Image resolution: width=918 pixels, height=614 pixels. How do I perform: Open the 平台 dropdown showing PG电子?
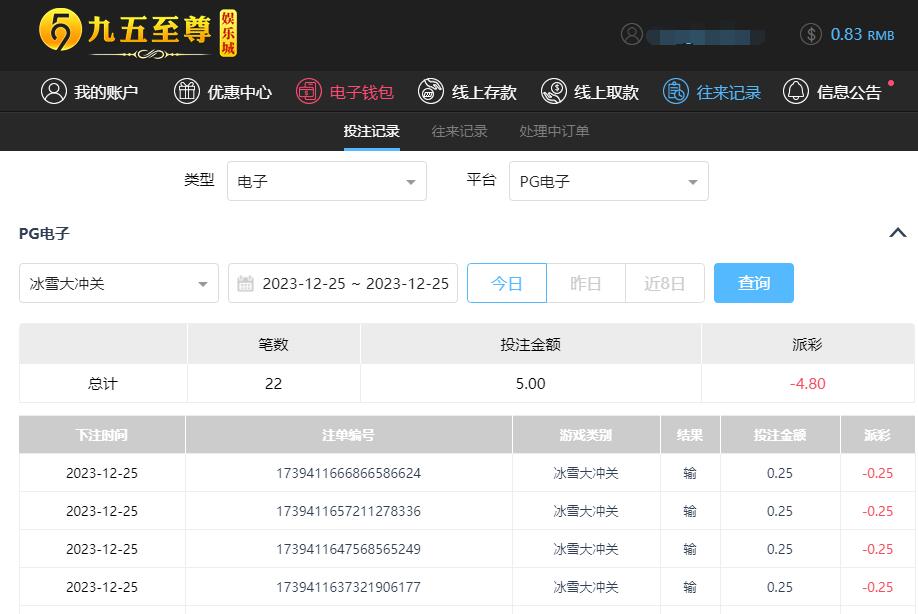pos(609,181)
